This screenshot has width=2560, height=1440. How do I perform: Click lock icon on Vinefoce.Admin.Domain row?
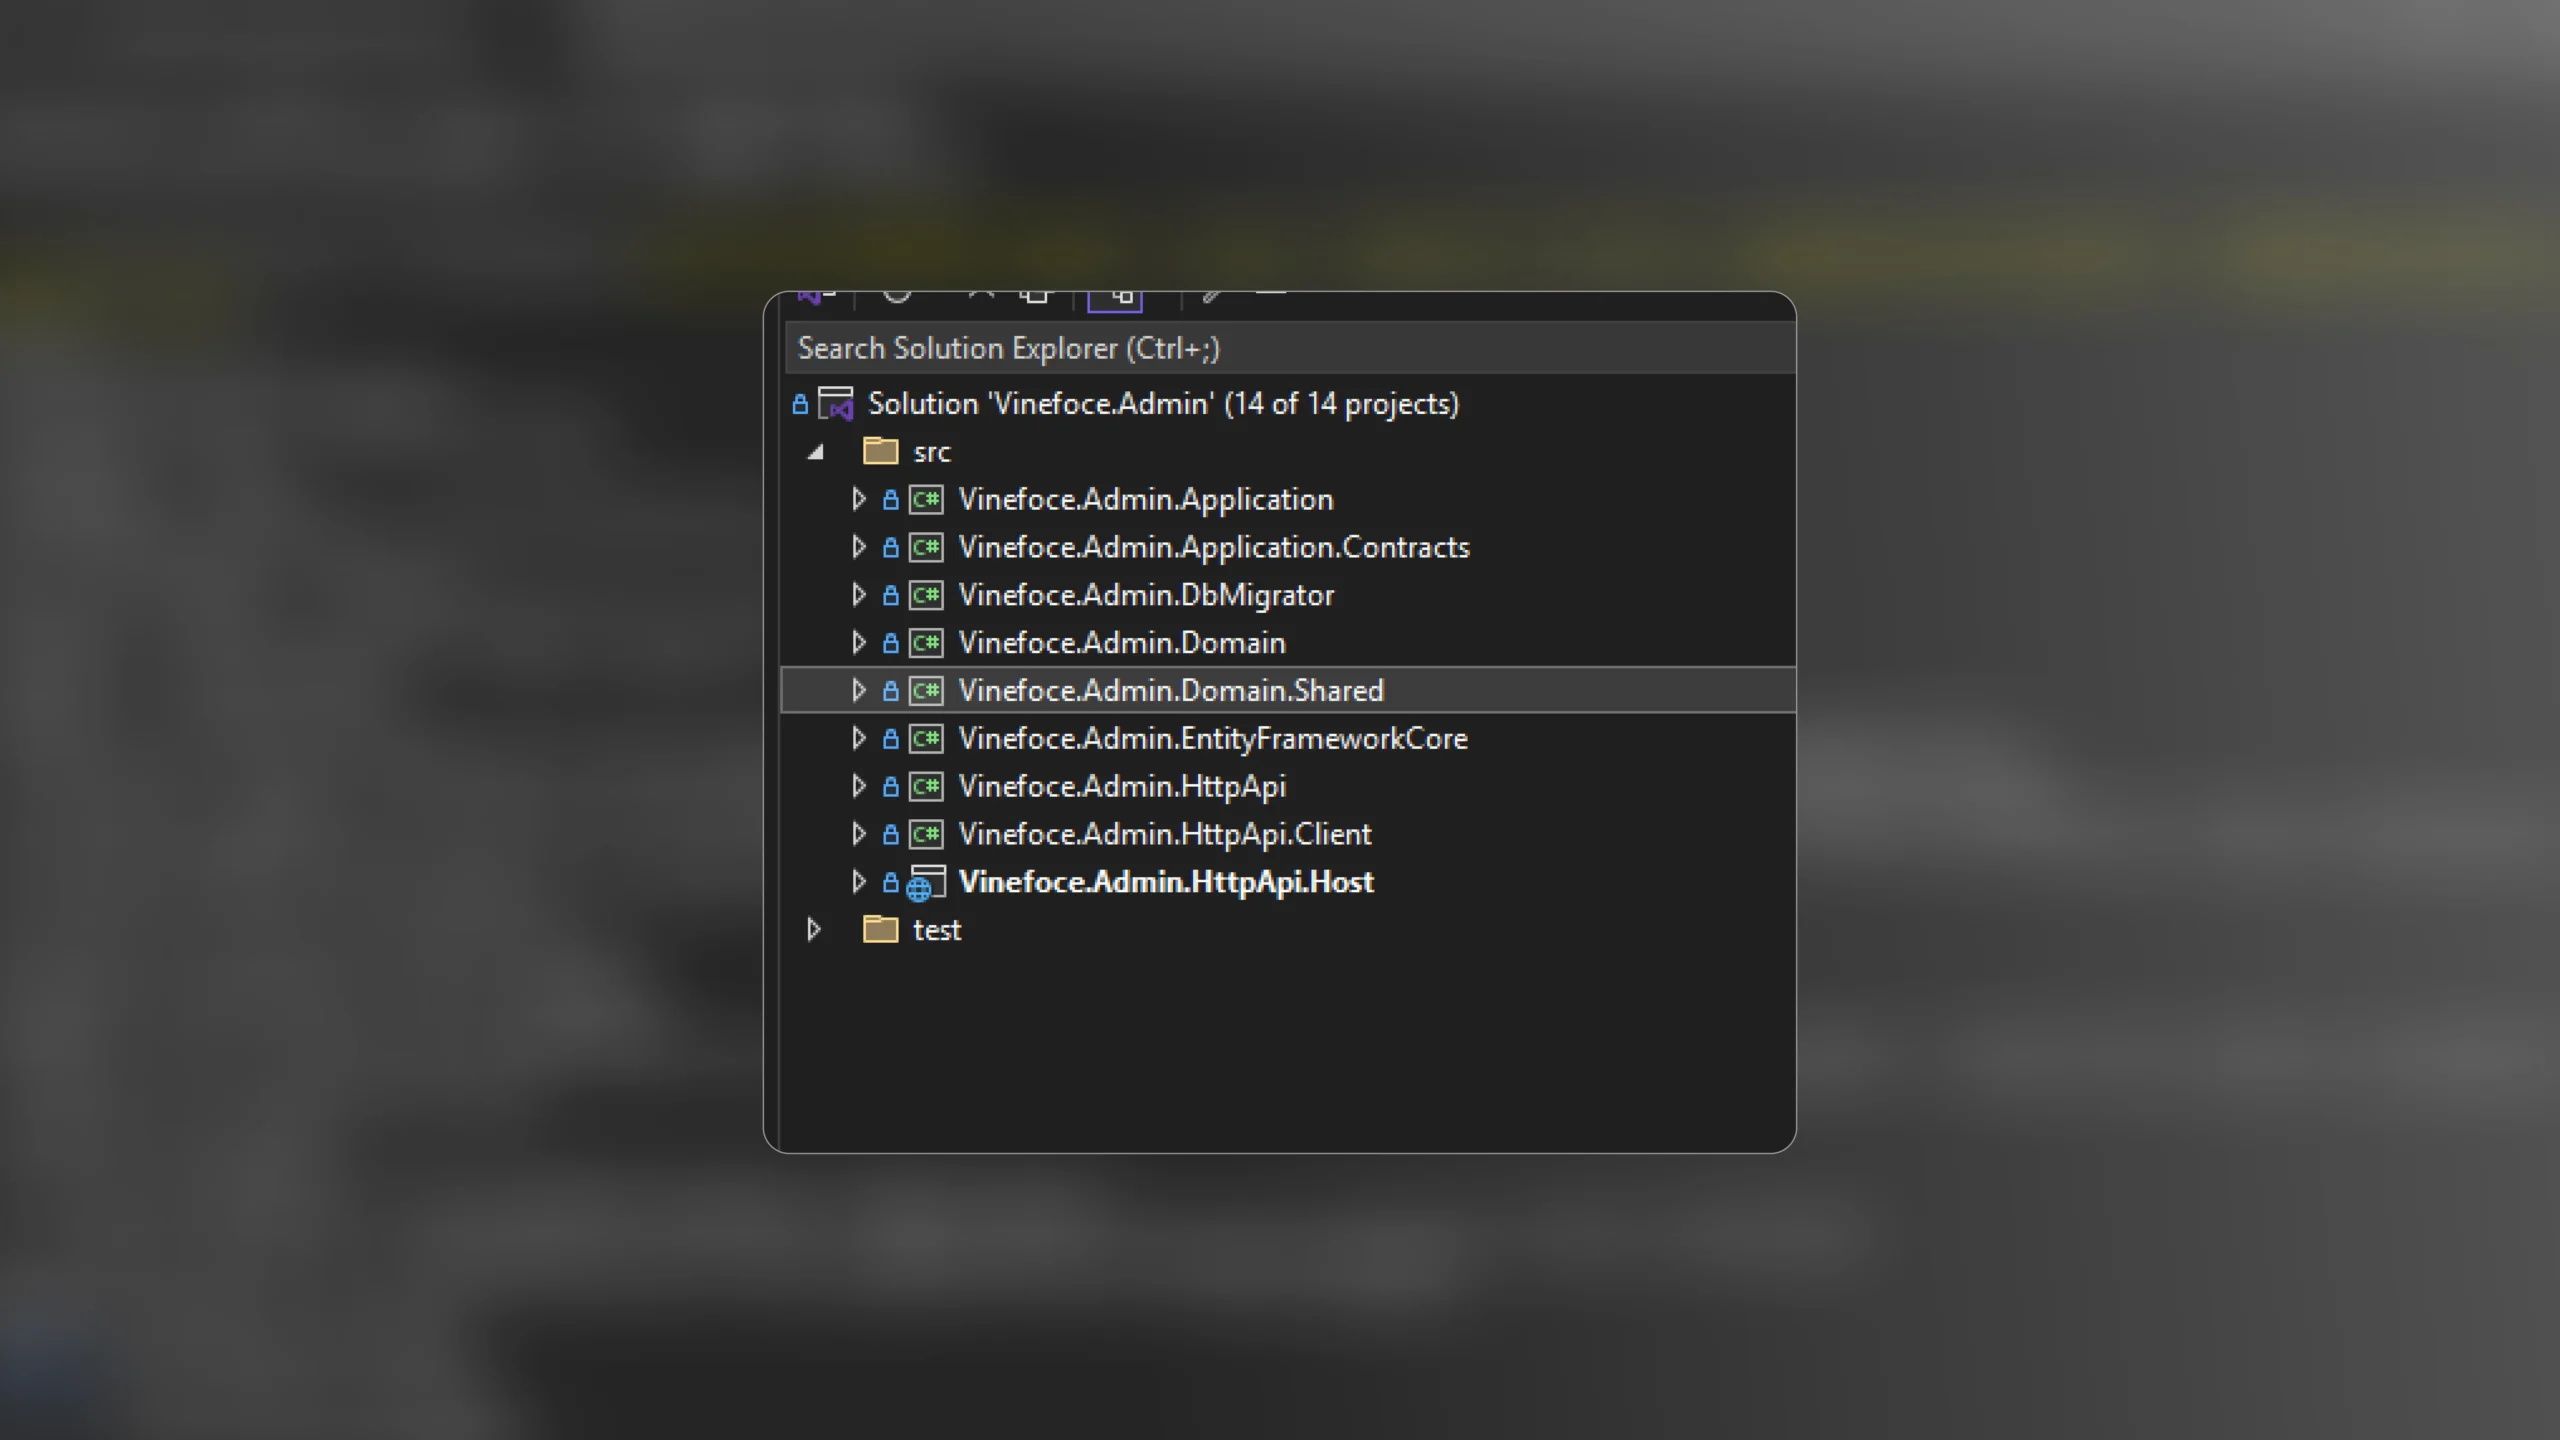pos(891,643)
